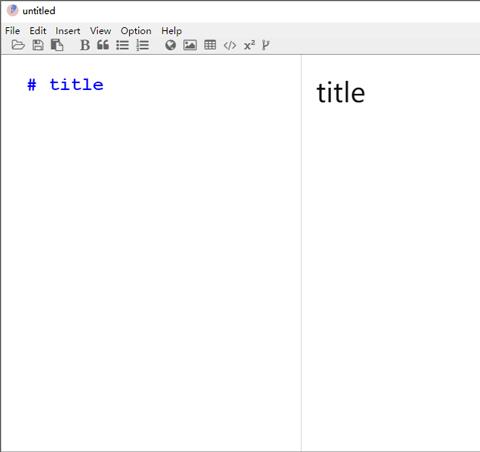Insert math formula using x² icon
480x452 pixels.
249,45
